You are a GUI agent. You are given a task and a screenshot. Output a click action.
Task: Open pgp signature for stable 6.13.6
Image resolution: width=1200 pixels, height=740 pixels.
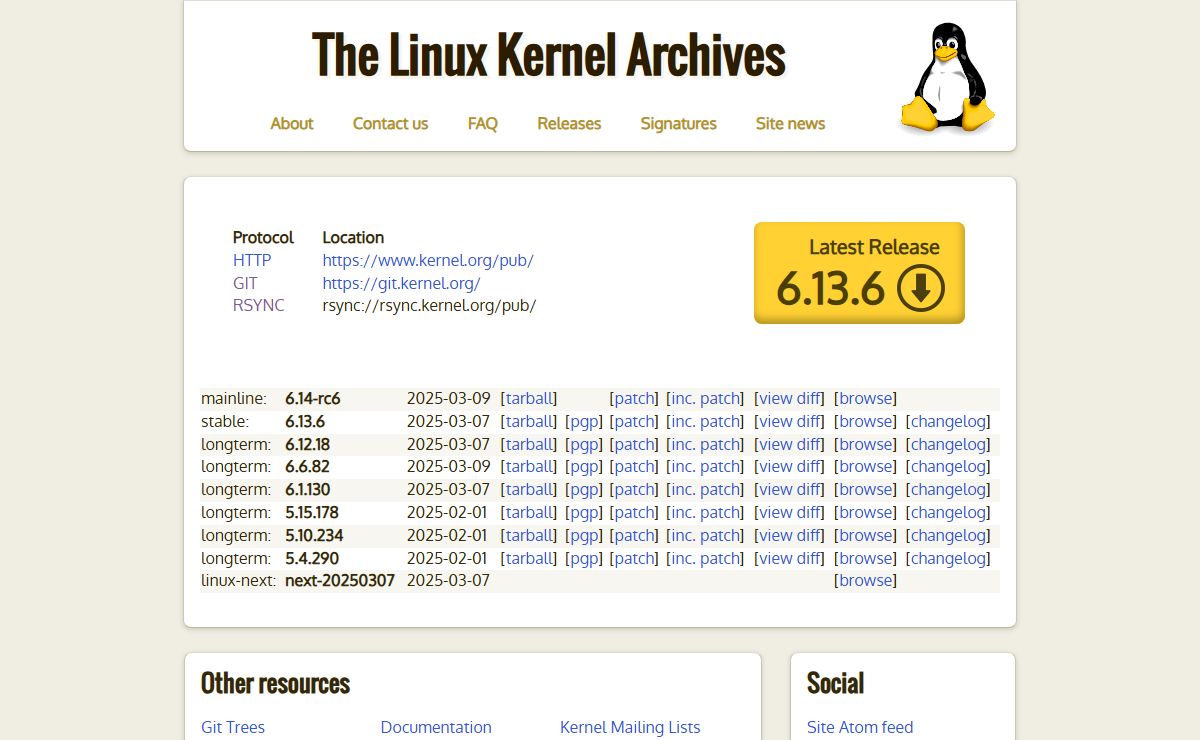(584, 421)
